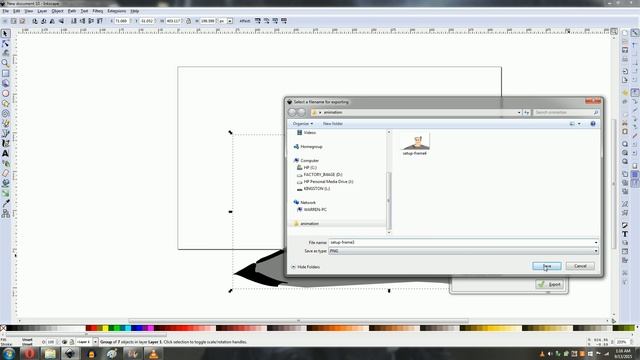Image resolution: width=640 pixels, height=360 pixels.
Task: Toggle first Affect scale stroke button
Action: (258, 21)
